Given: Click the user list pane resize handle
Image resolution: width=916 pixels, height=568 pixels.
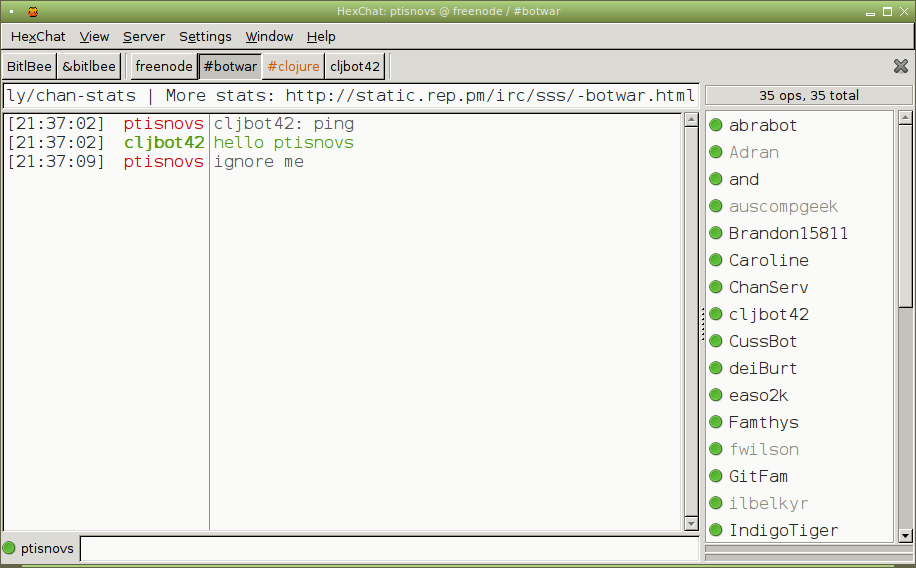Looking at the screenshot, I should pyautogui.click(x=702, y=323).
